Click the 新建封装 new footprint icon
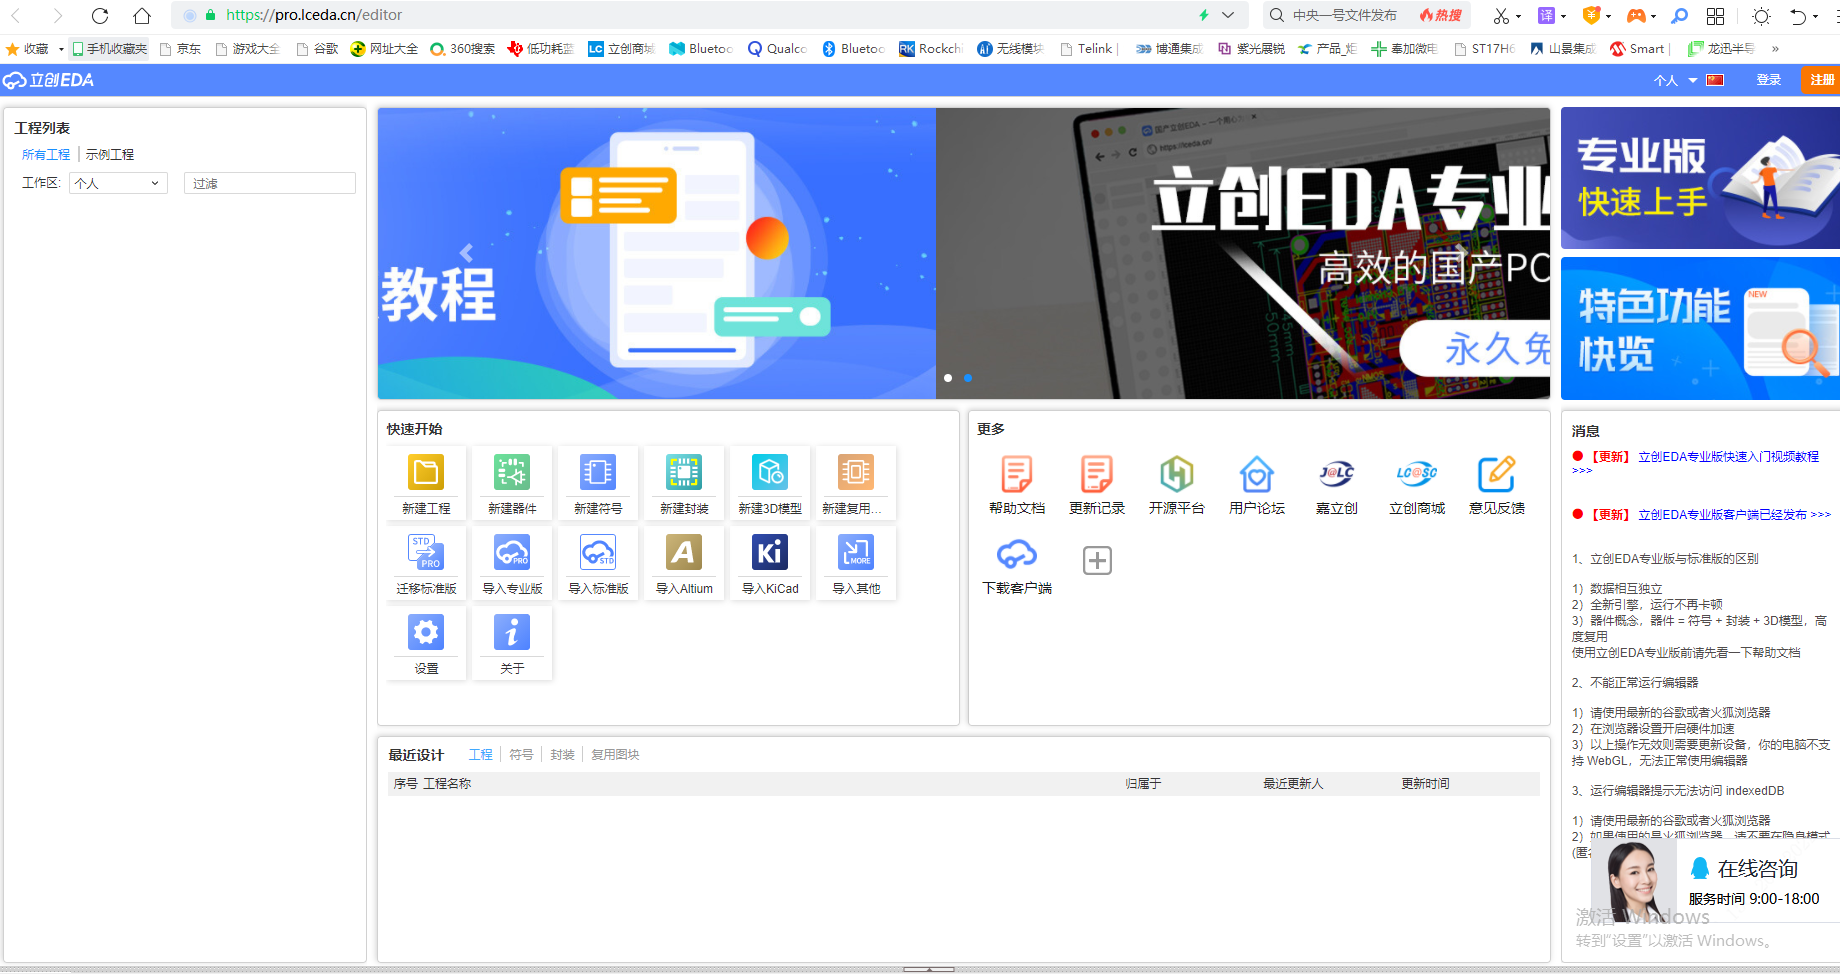 coord(684,472)
